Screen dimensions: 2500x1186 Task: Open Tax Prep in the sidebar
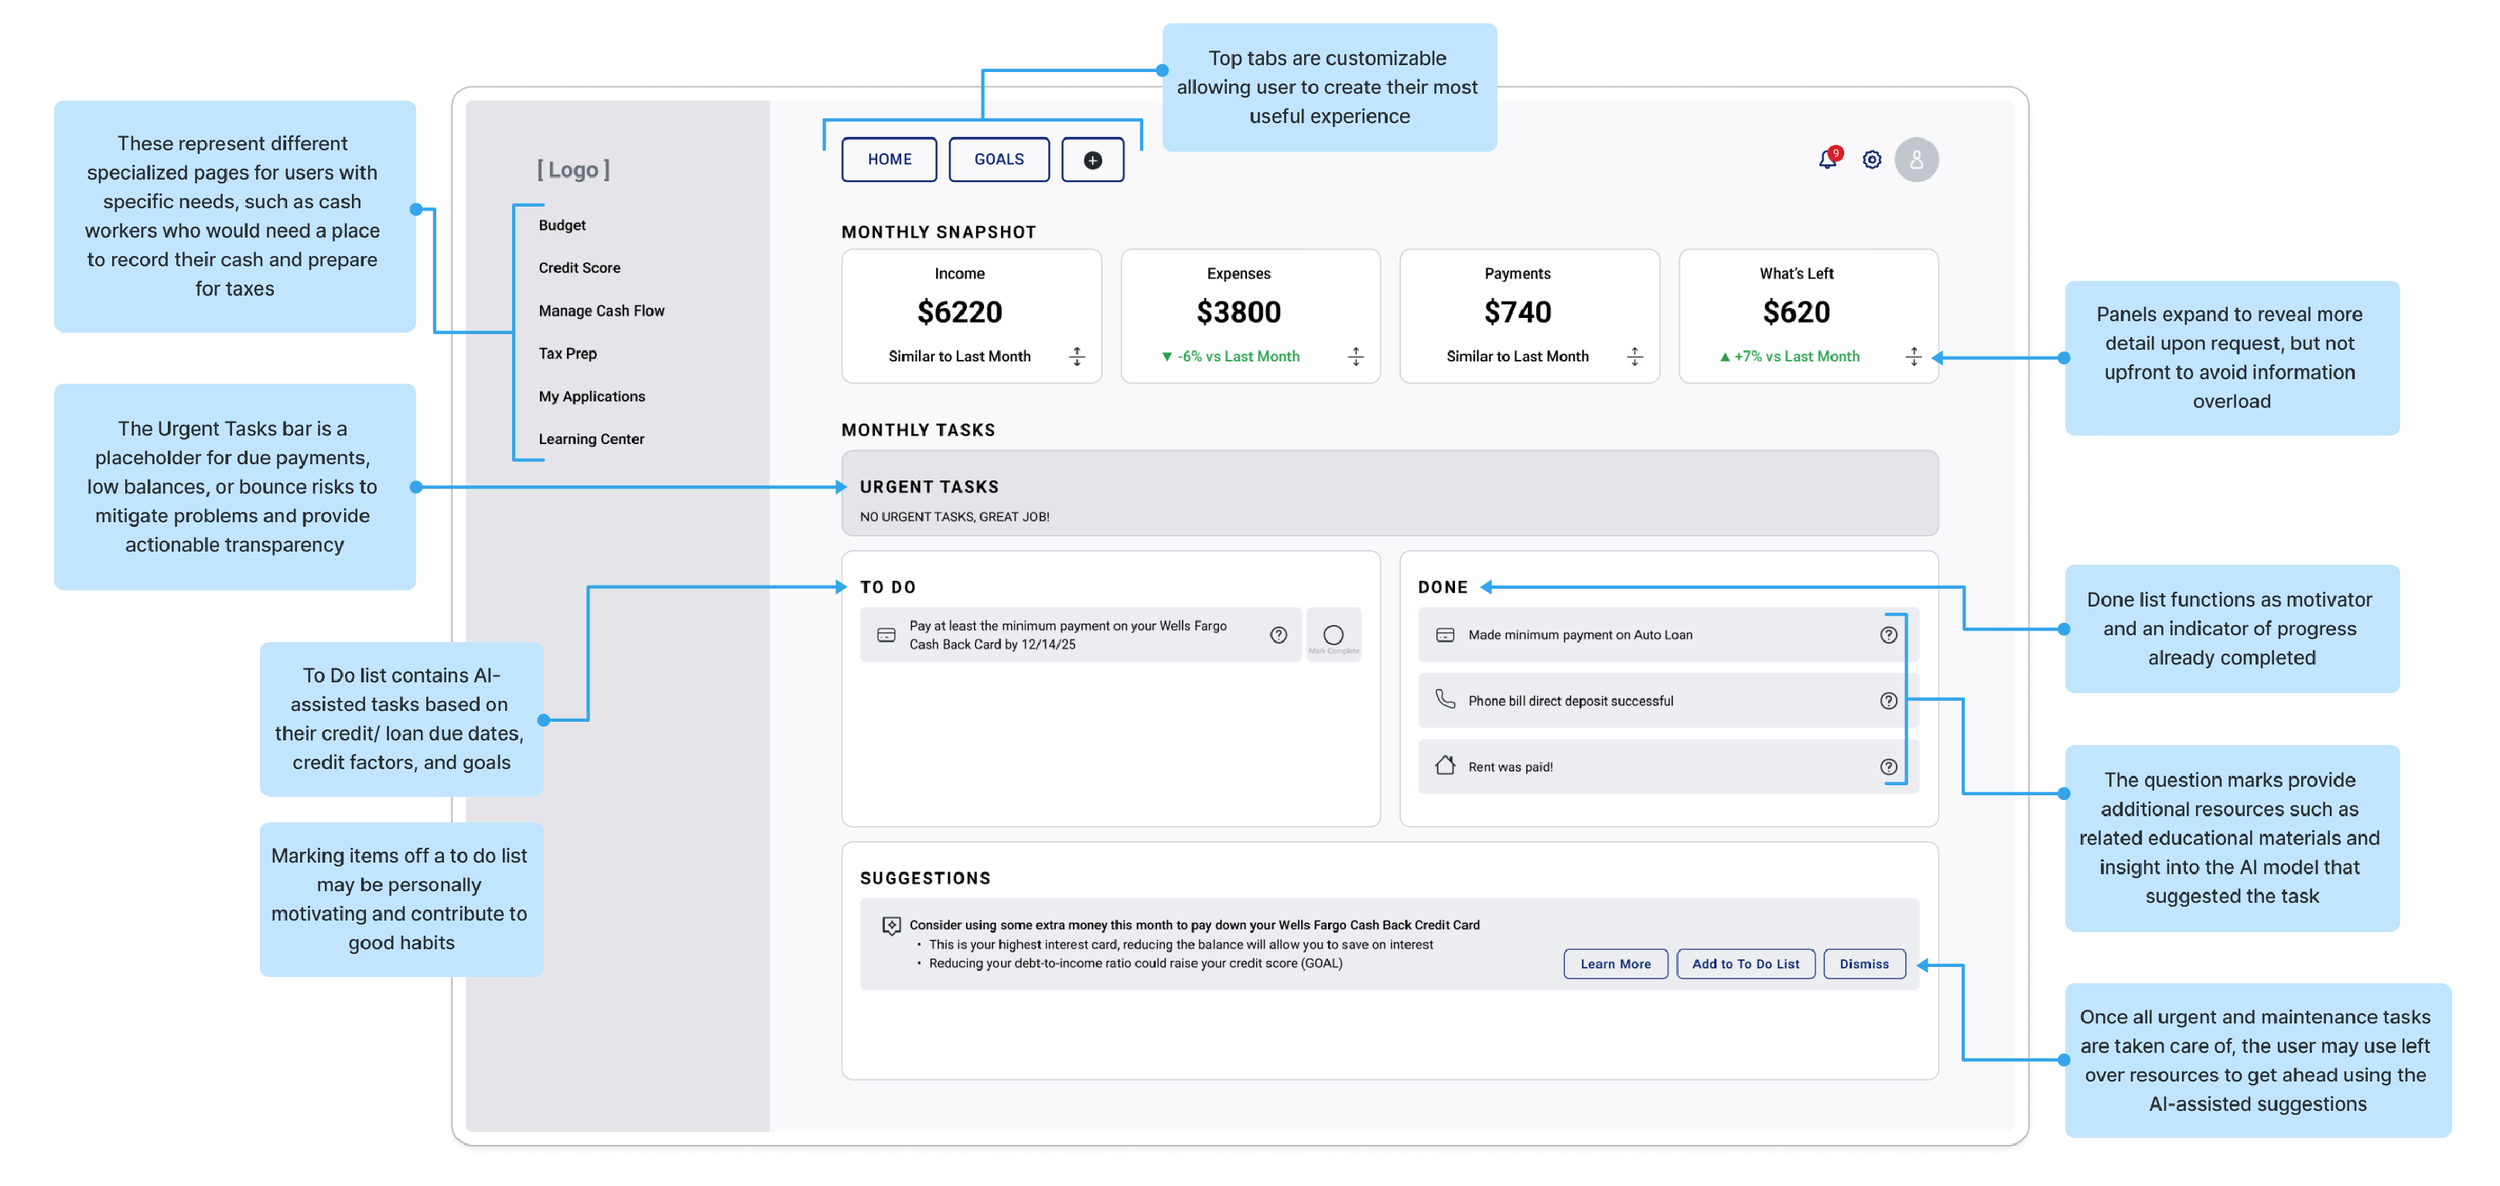click(566, 352)
